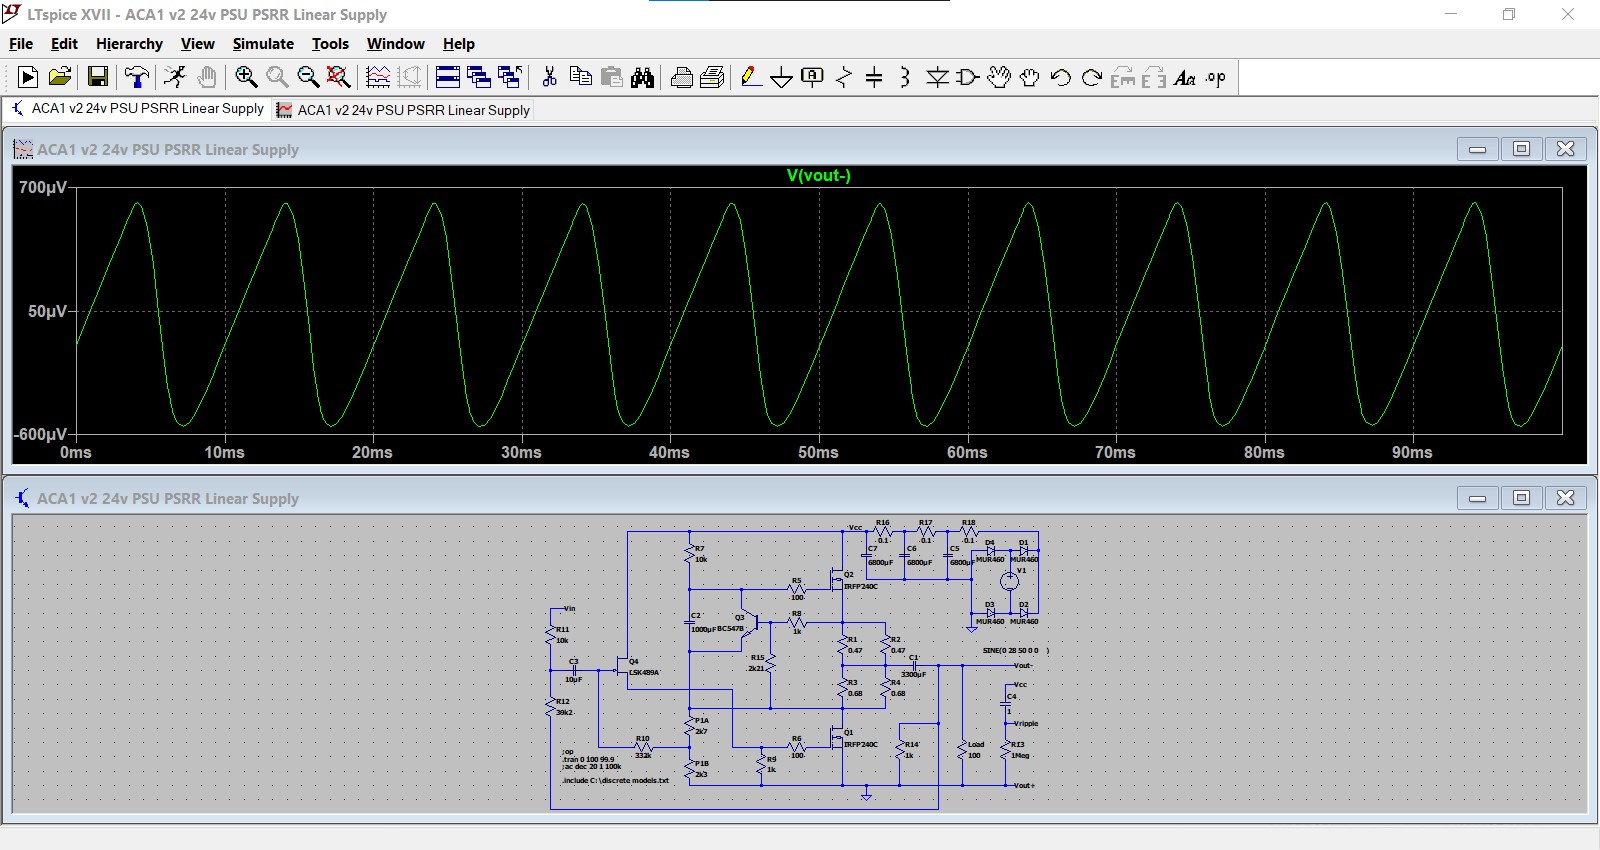Open the File menu
Viewport: 1600px width, 850px height.
[x=21, y=44]
